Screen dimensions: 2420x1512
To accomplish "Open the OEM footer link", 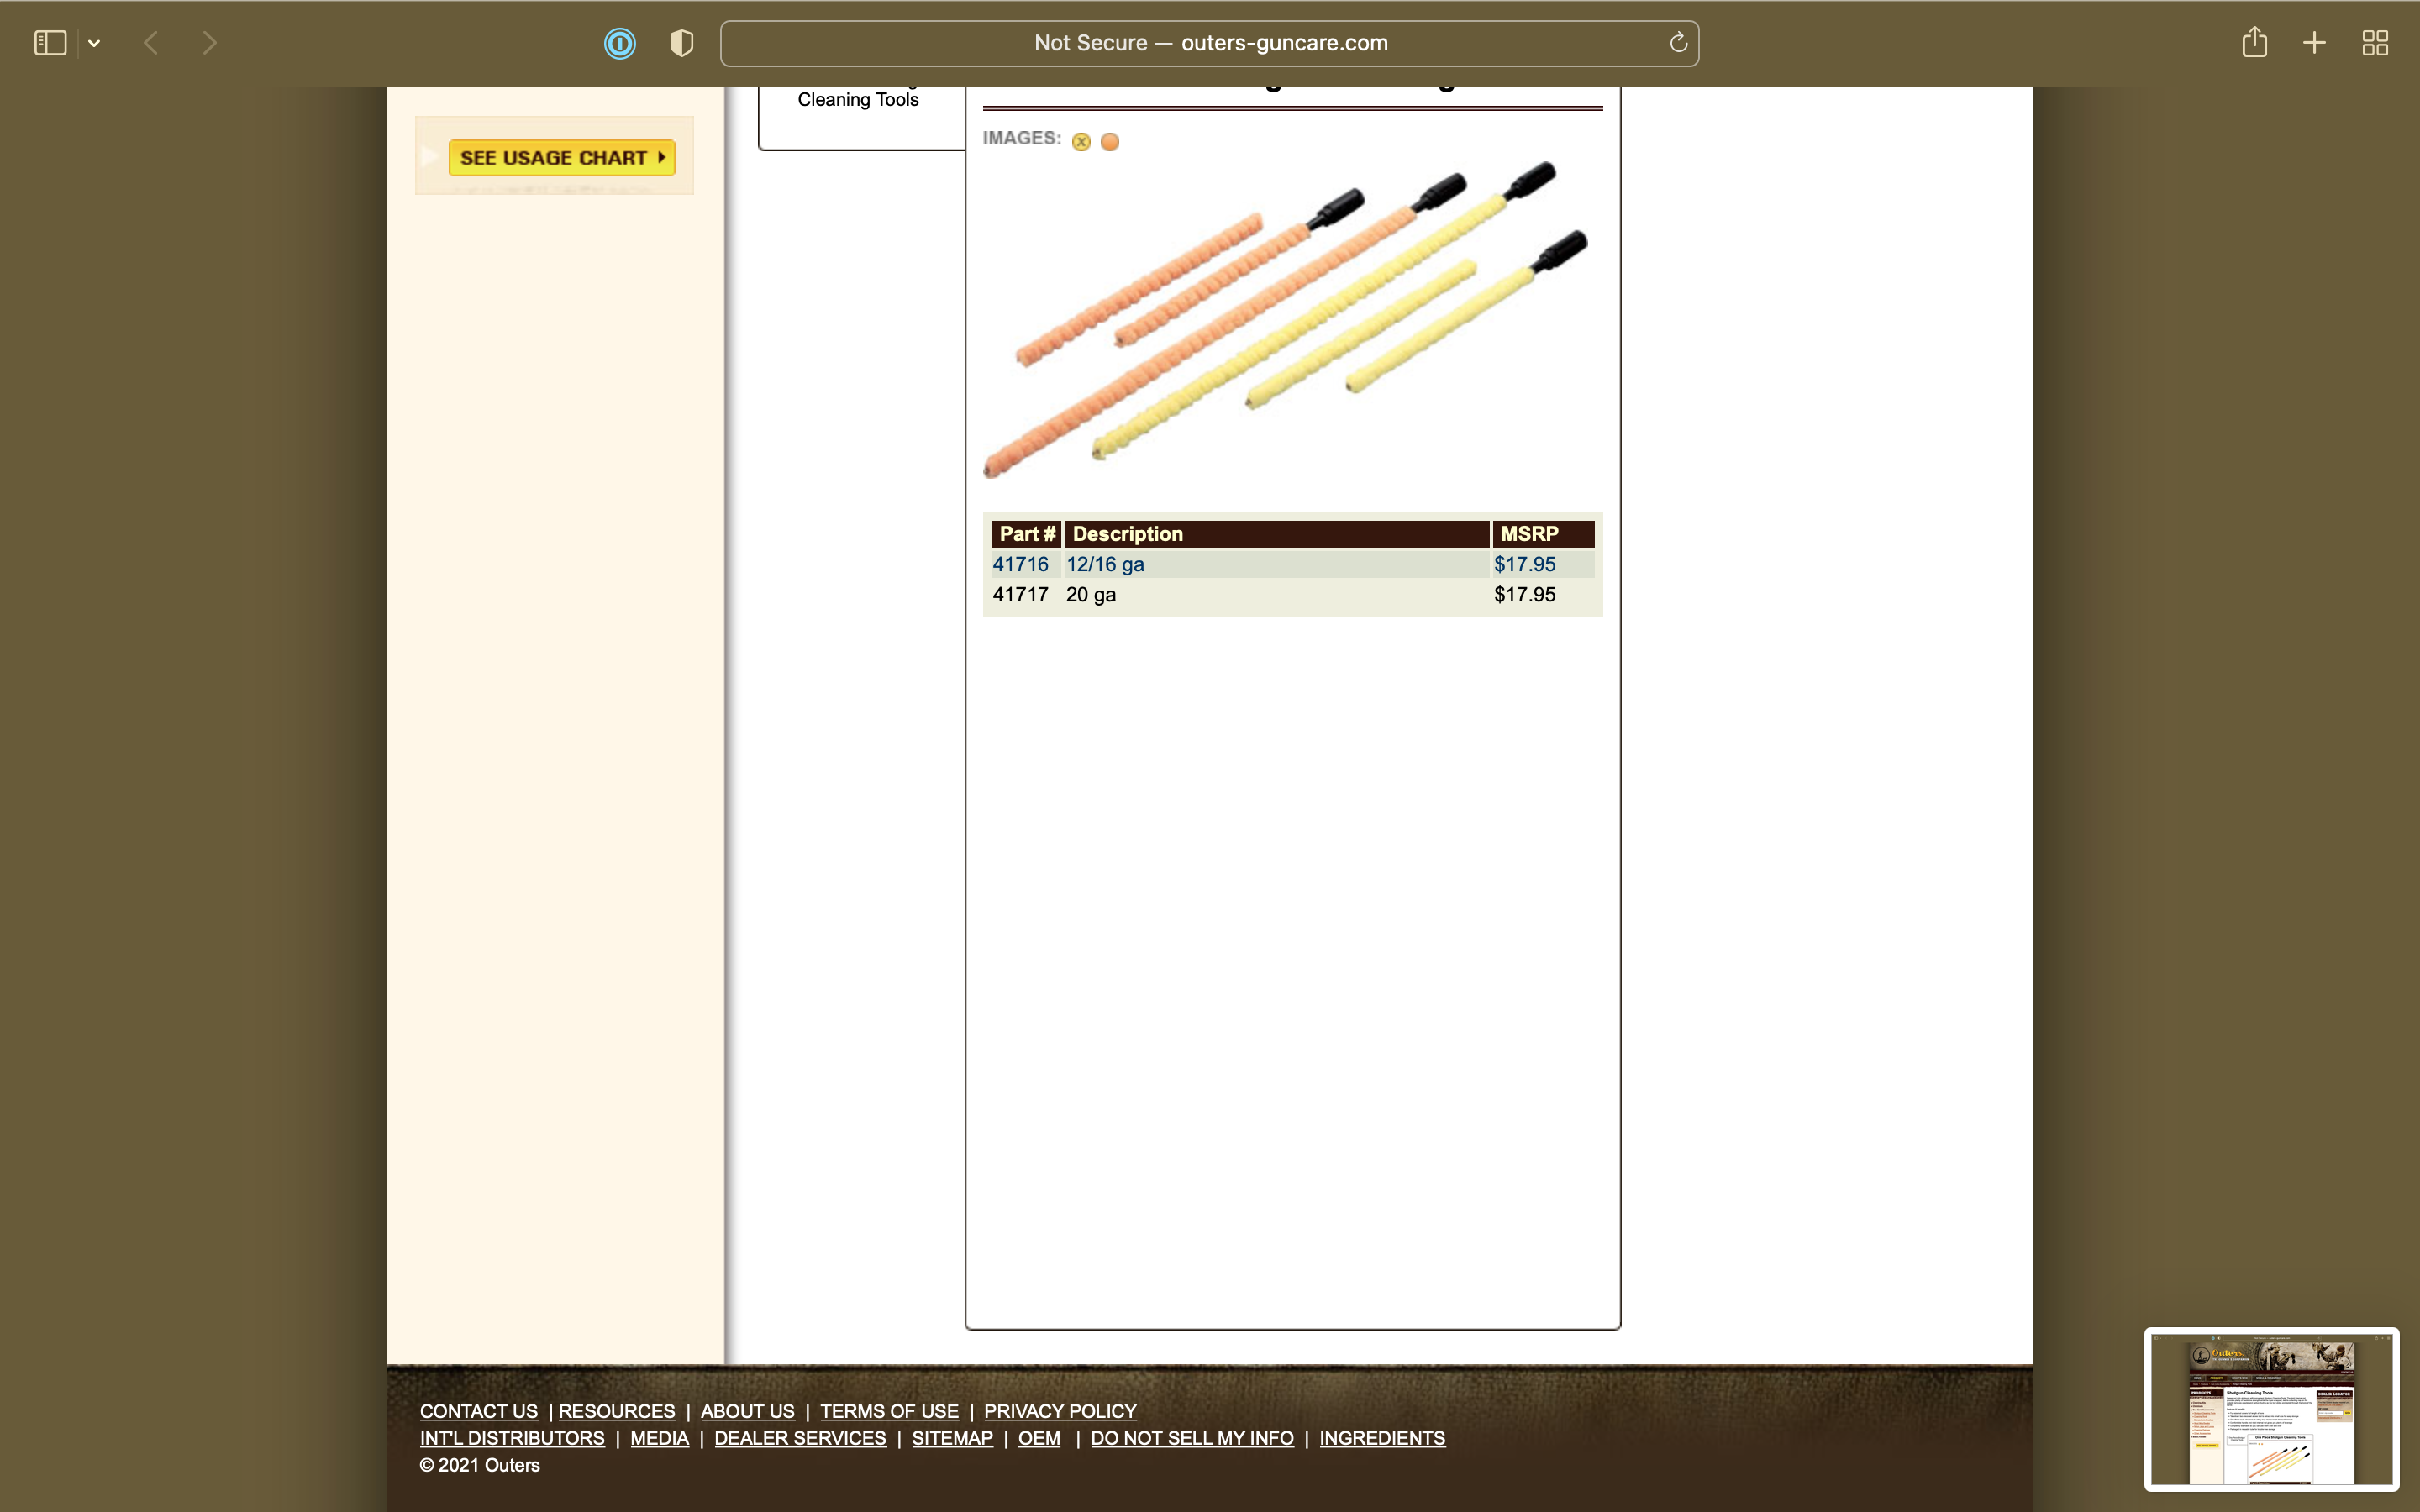I will 1039,1438.
